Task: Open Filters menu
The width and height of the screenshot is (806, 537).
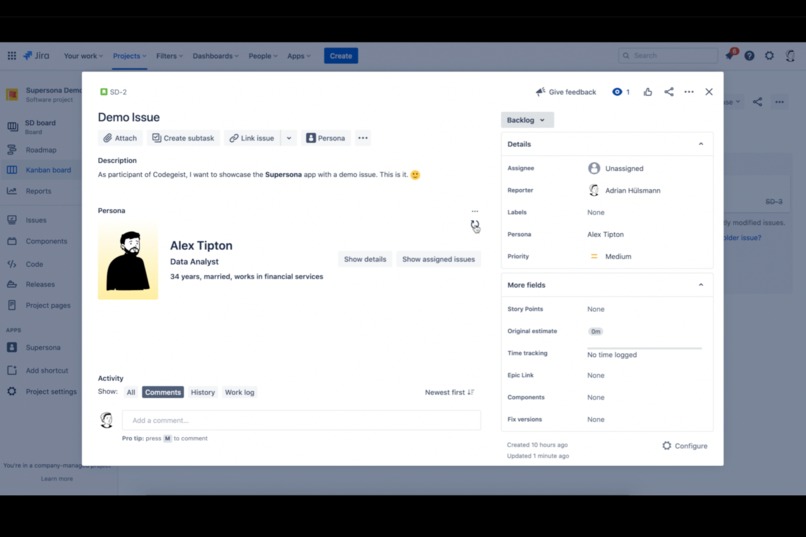Action: click(169, 55)
